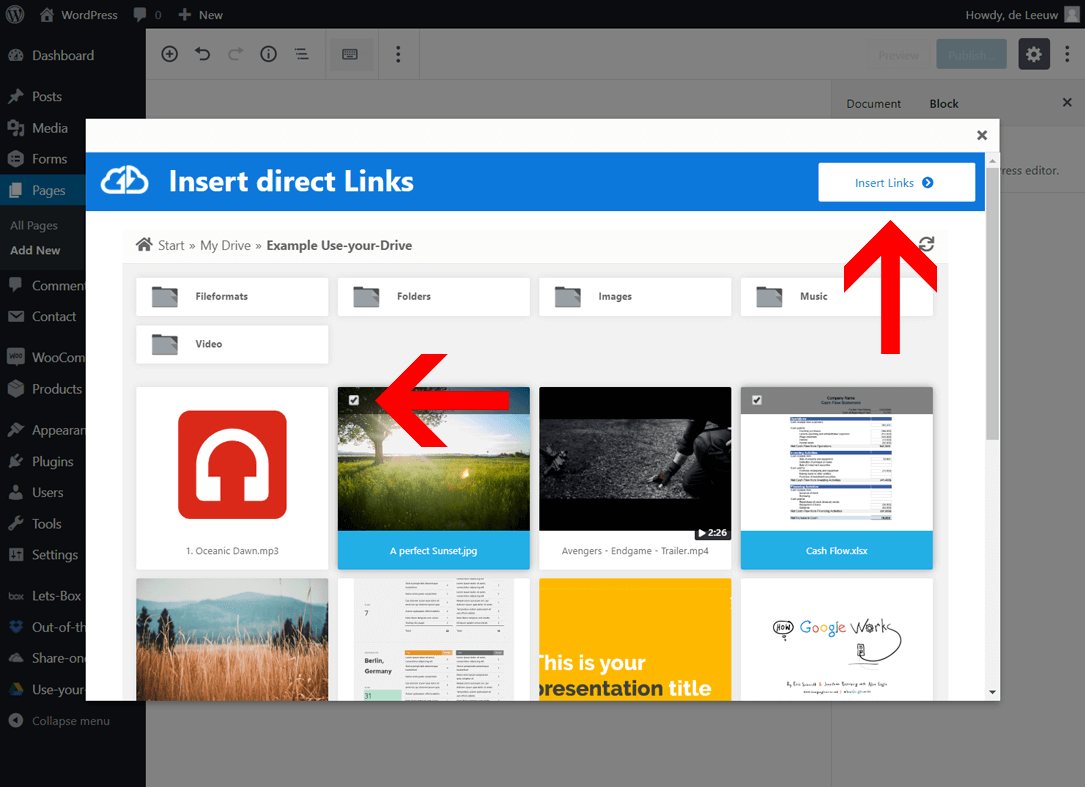
Task: Go to Dashboard in sidebar
Action: 51,55
